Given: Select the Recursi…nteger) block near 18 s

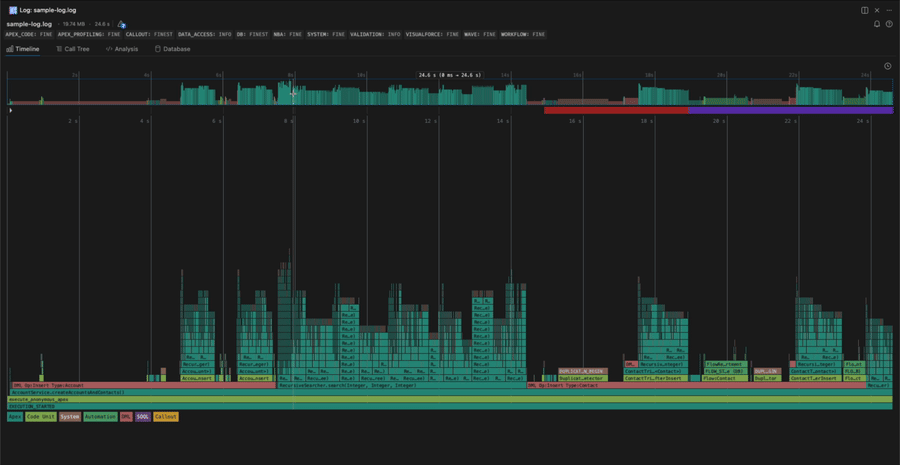Looking at the screenshot, I should [664, 364].
